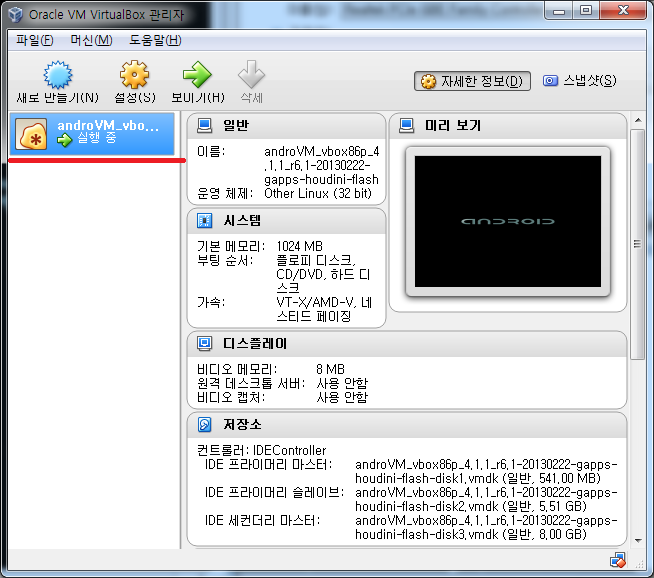Click the machine name value in General
The image size is (654, 578).
[x=322, y=166]
